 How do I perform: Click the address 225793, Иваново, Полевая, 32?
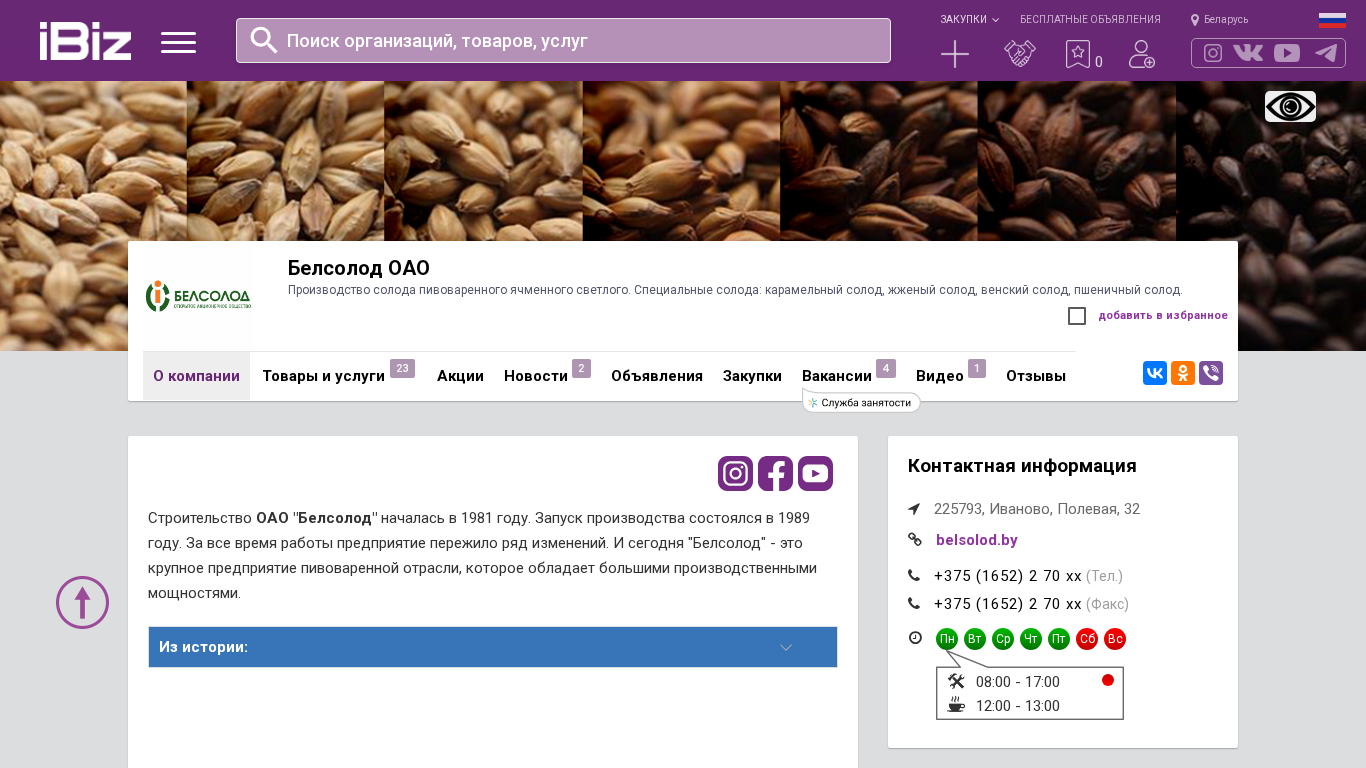1037,509
